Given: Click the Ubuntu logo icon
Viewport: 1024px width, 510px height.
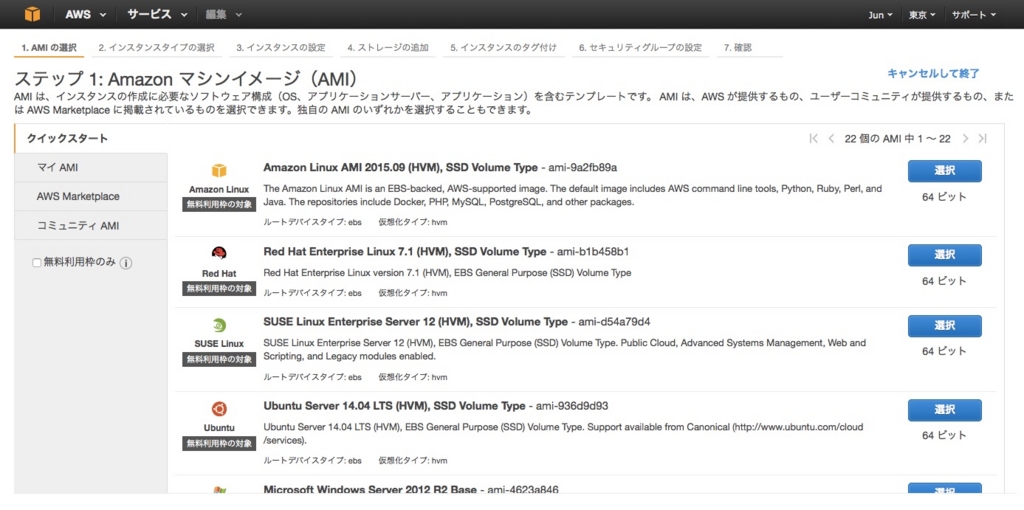Looking at the screenshot, I should coord(219,409).
